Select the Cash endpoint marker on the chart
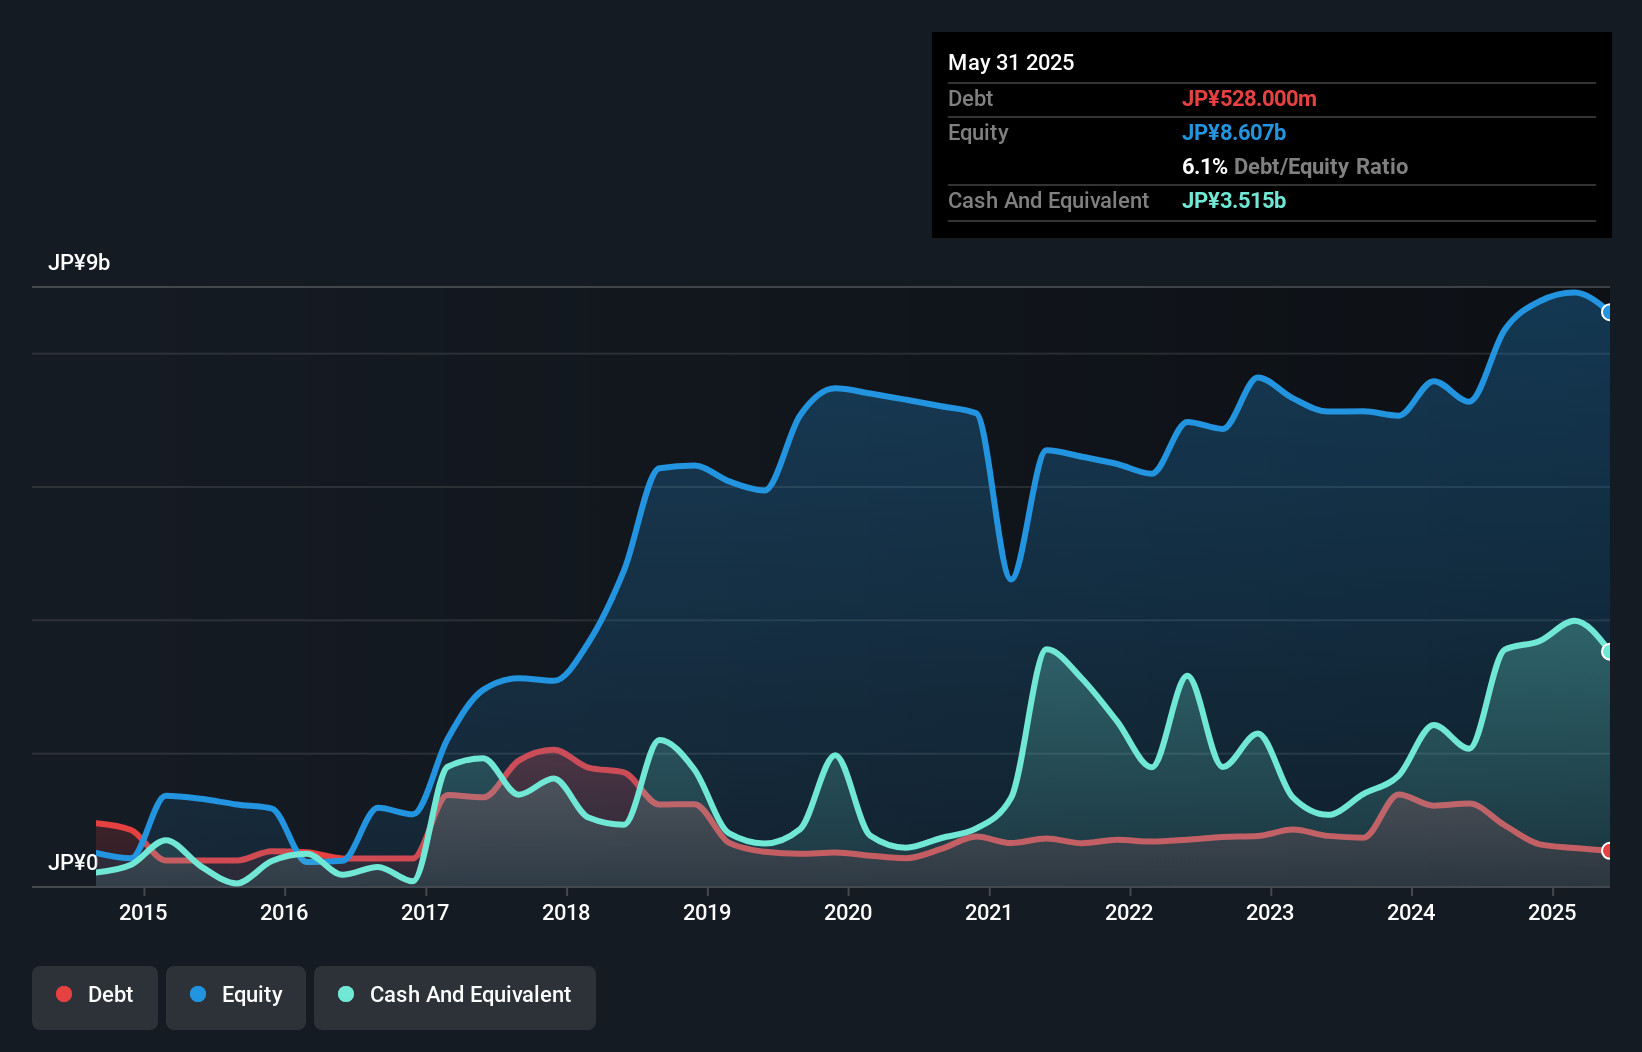Image resolution: width=1642 pixels, height=1052 pixels. pyautogui.click(x=1607, y=651)
